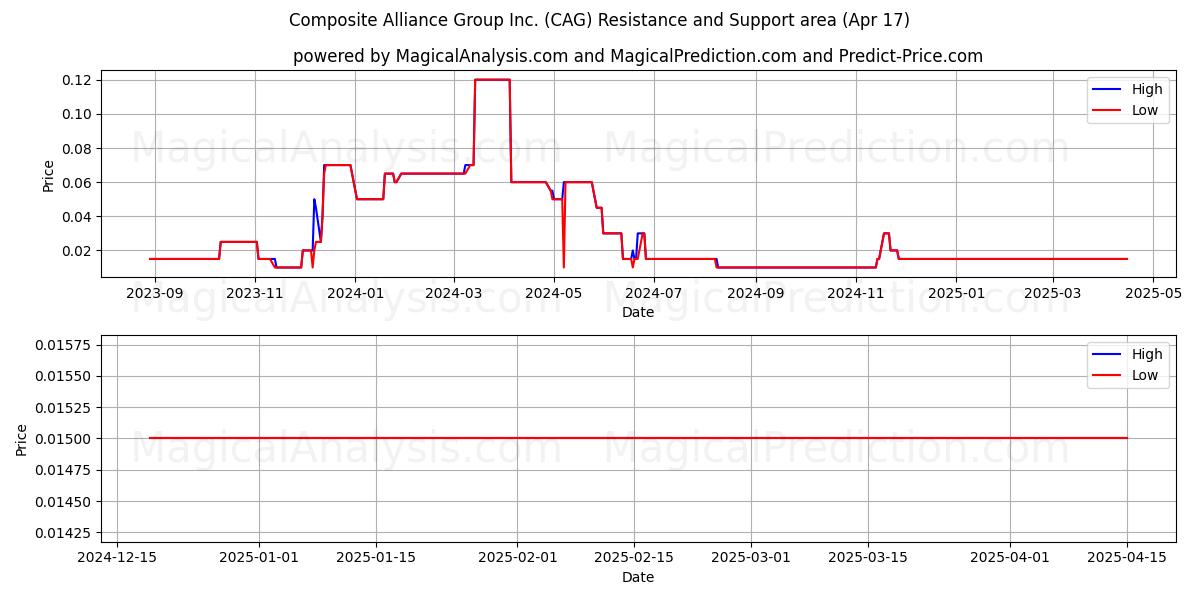
Task: Click the 2024-03 x-axis tick label
Action: click(454, 293)
